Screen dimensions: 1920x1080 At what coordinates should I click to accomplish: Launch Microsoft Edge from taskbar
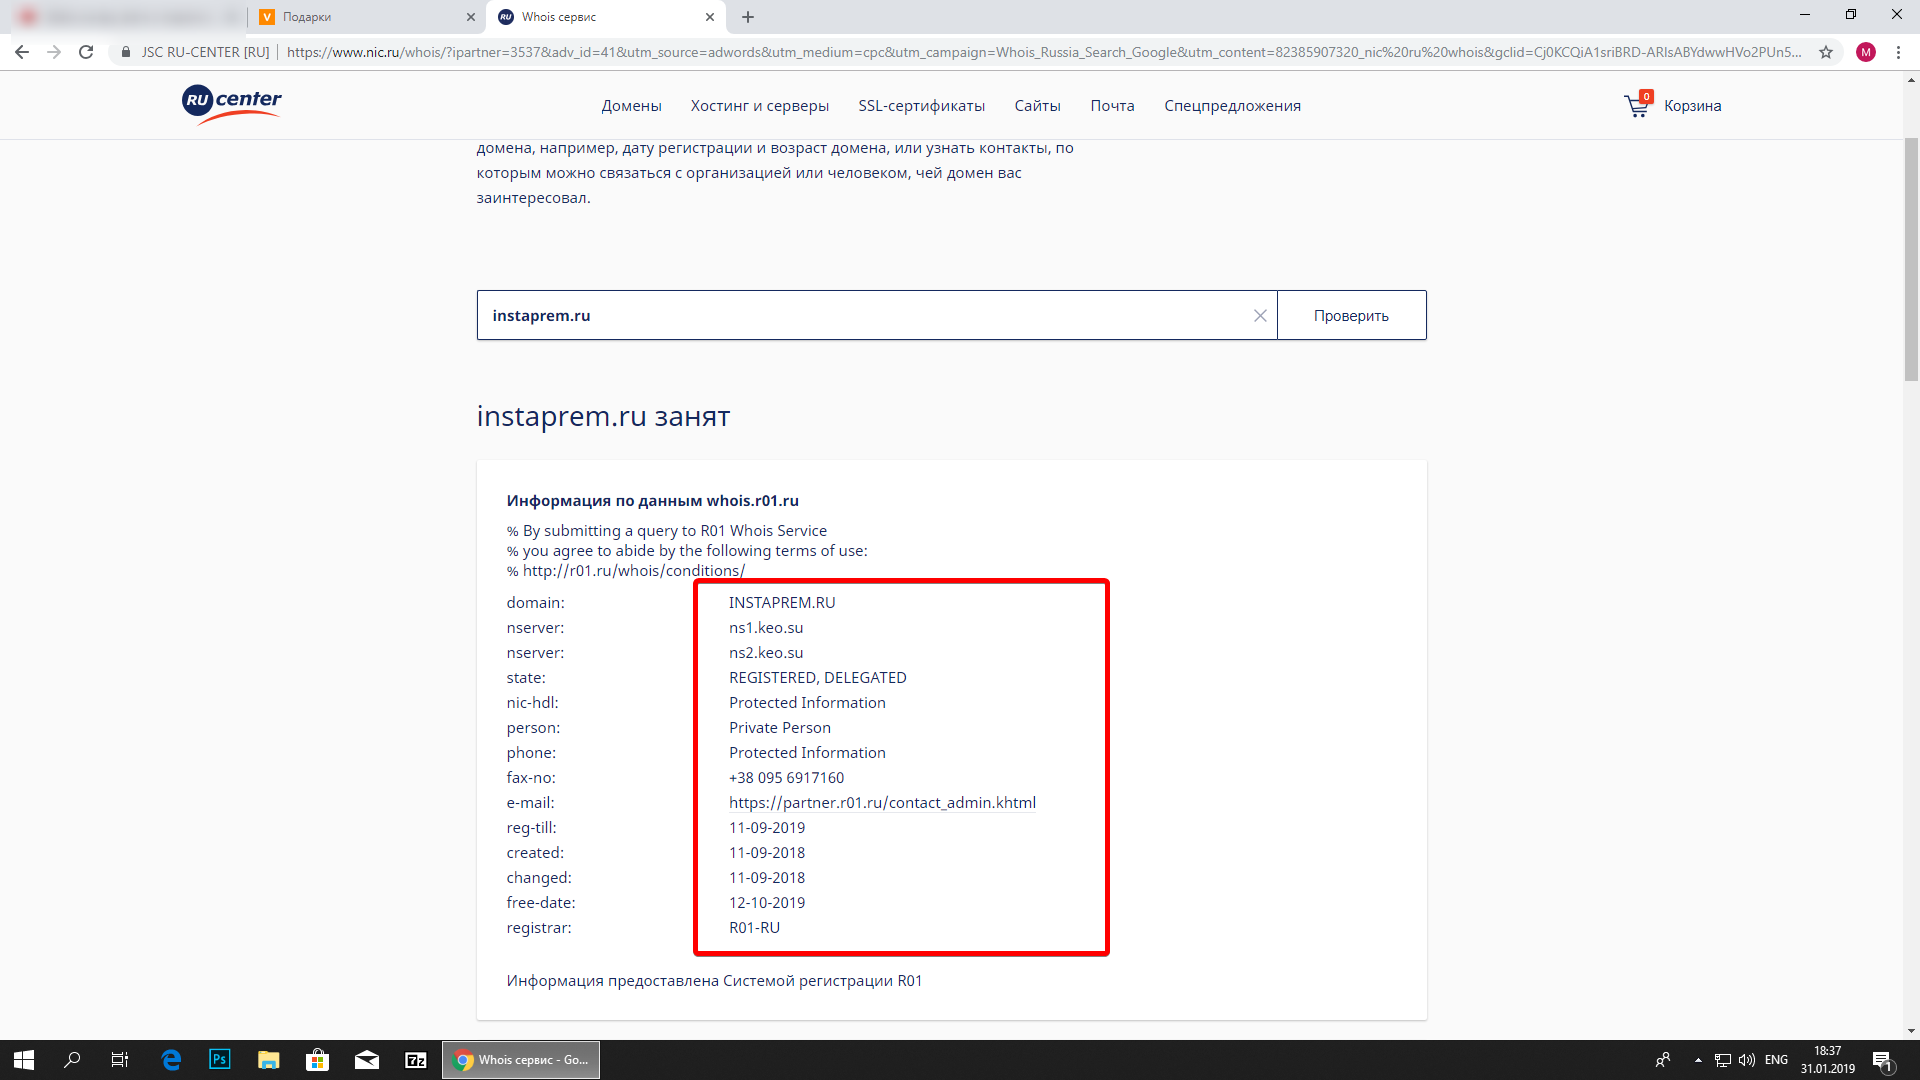coord(171,1060)
